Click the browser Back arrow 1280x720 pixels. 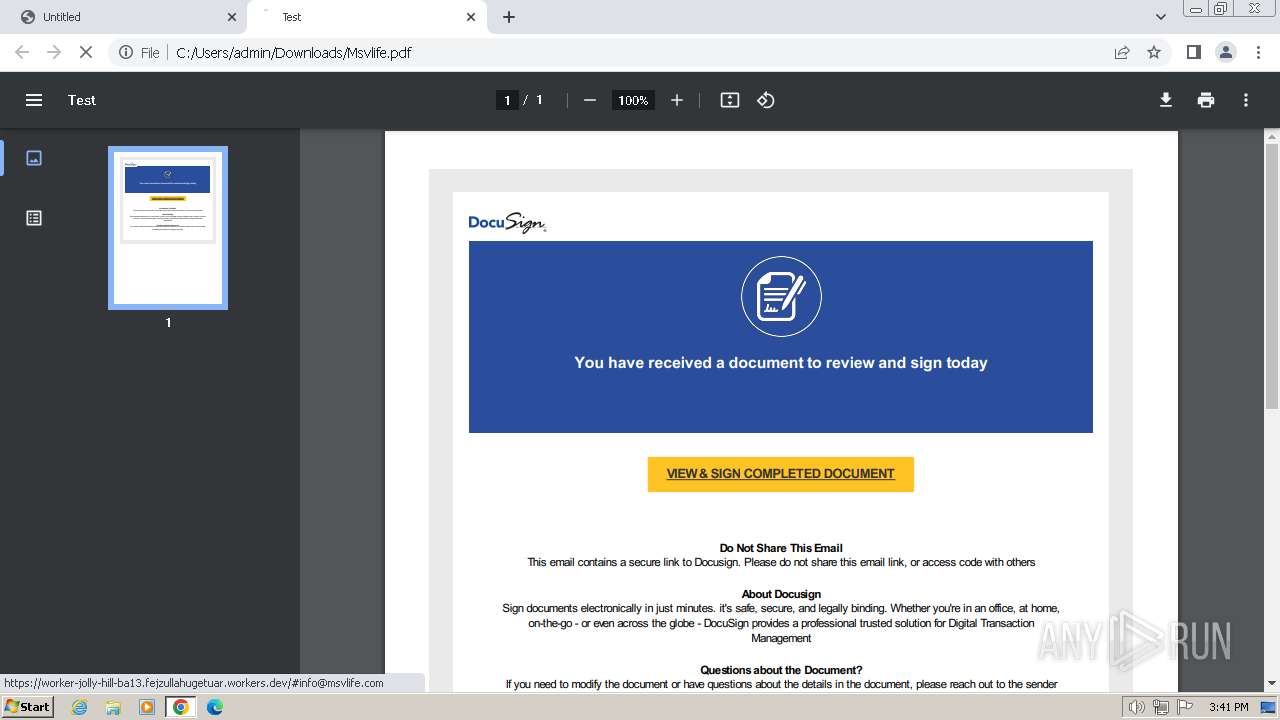coord(22,52)
